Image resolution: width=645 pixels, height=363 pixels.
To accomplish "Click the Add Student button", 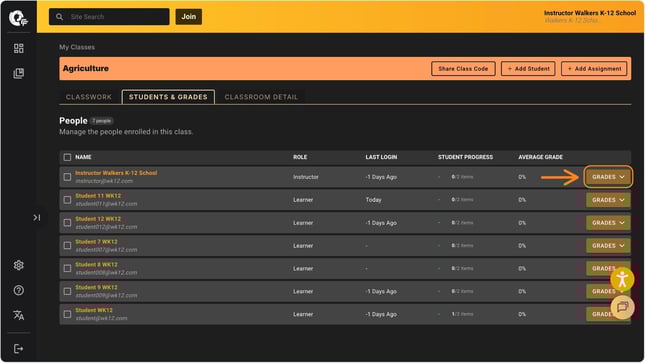I will [x=528, y=69].
